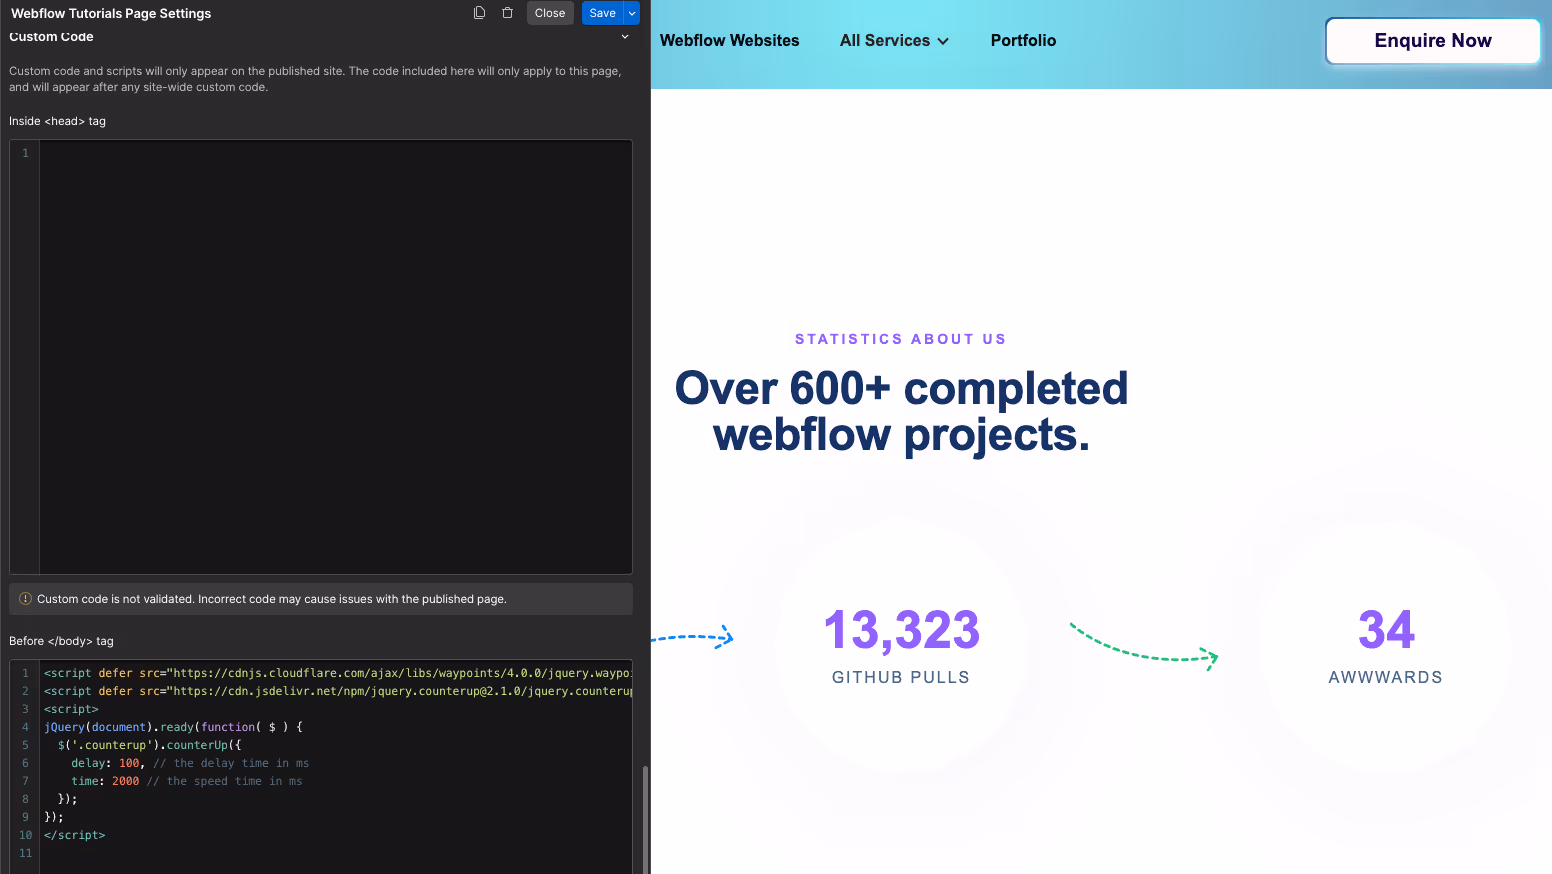The image size is (1552, 874).
Task: Click the 13,323 counter number
Action: 901,630
